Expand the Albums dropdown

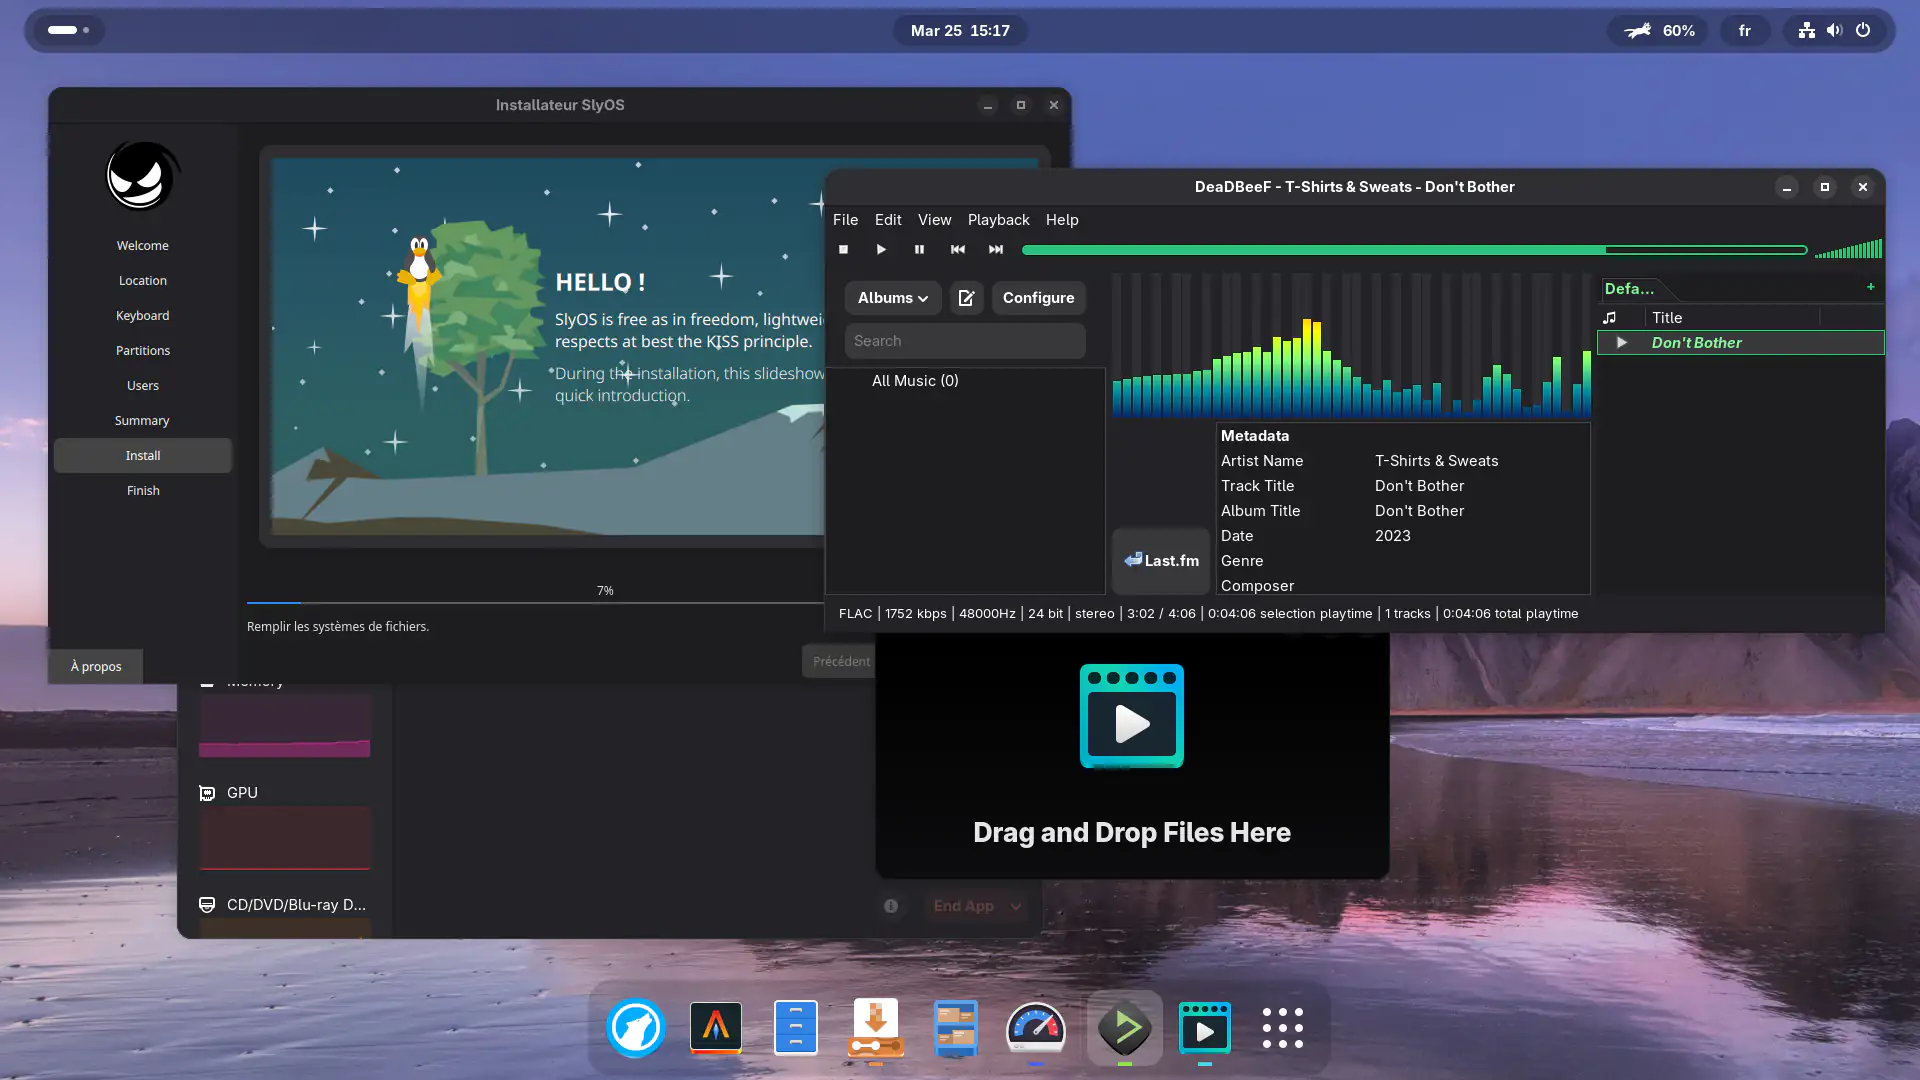click(891, 297)
